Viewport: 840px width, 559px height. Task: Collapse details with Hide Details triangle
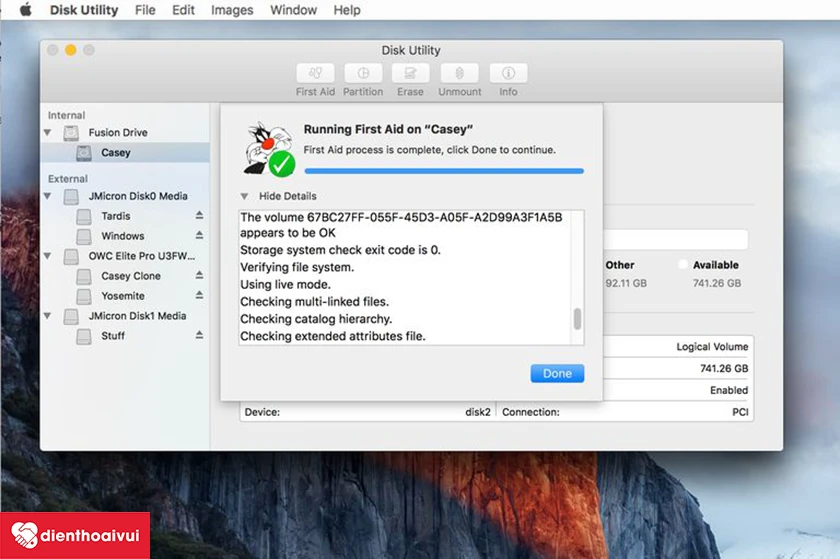point(244,196)
